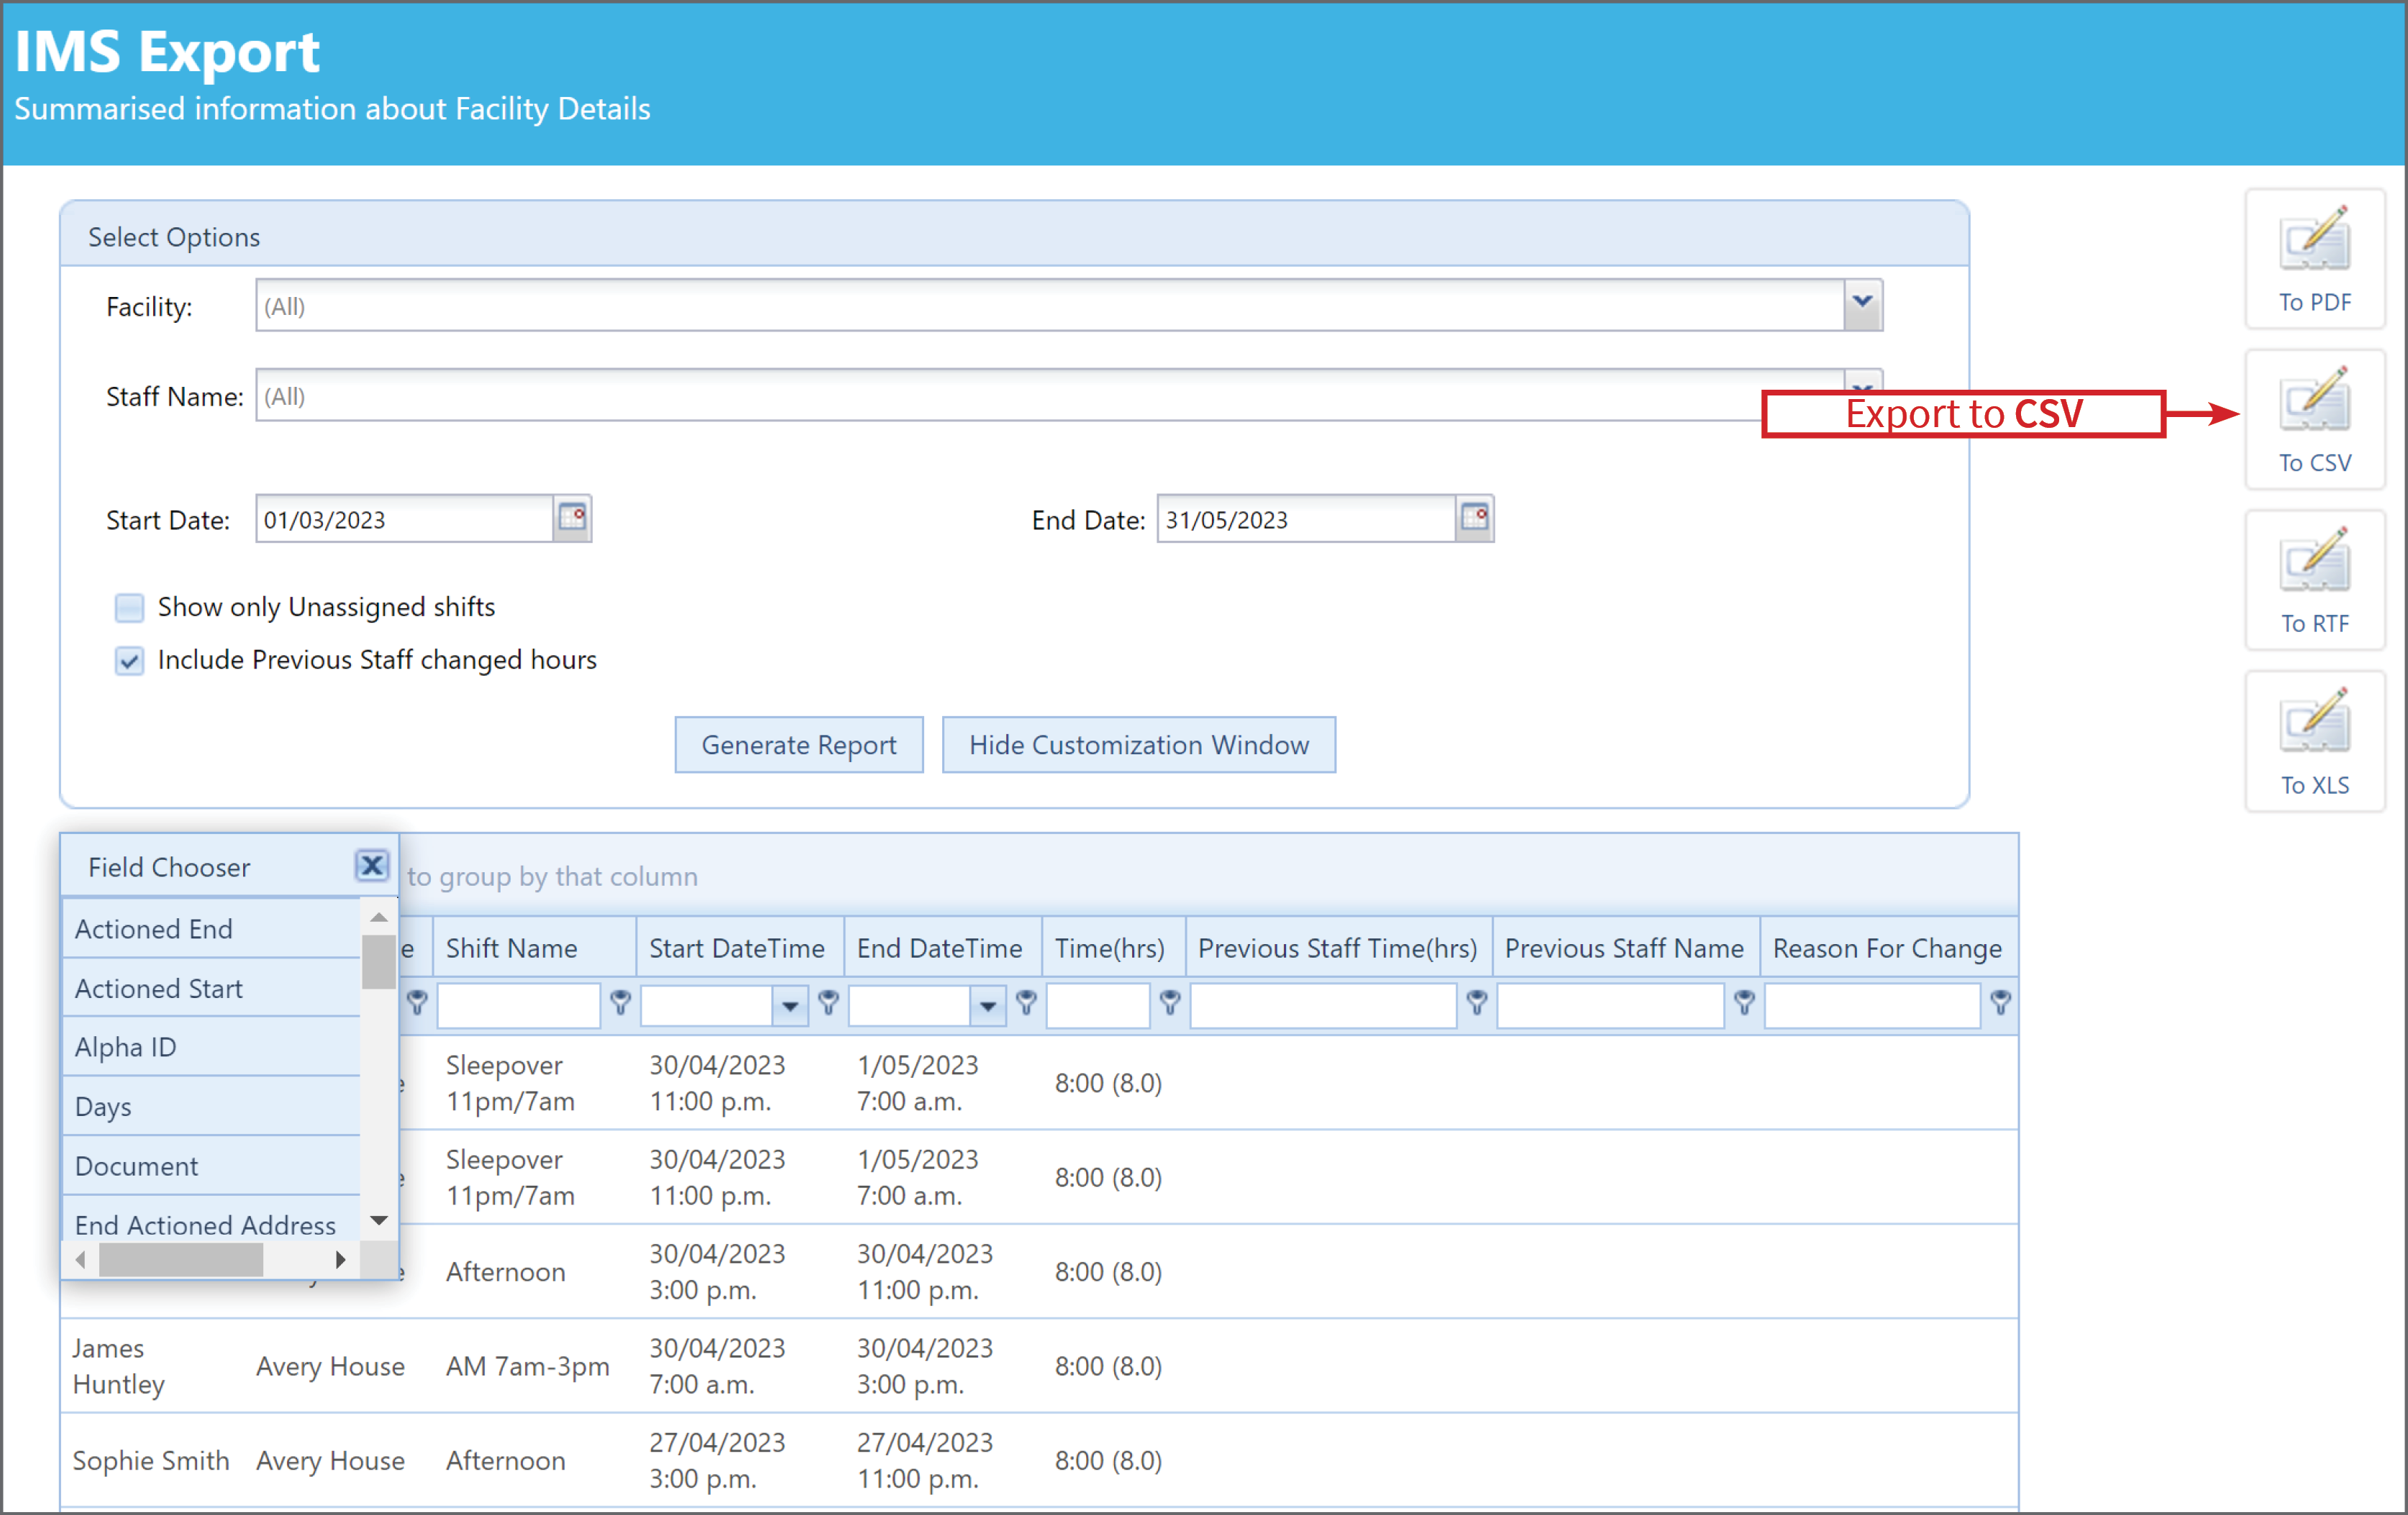The image size is (2408, 1515).
Task: Sort by Reason For Change header
Action: 1888,948
